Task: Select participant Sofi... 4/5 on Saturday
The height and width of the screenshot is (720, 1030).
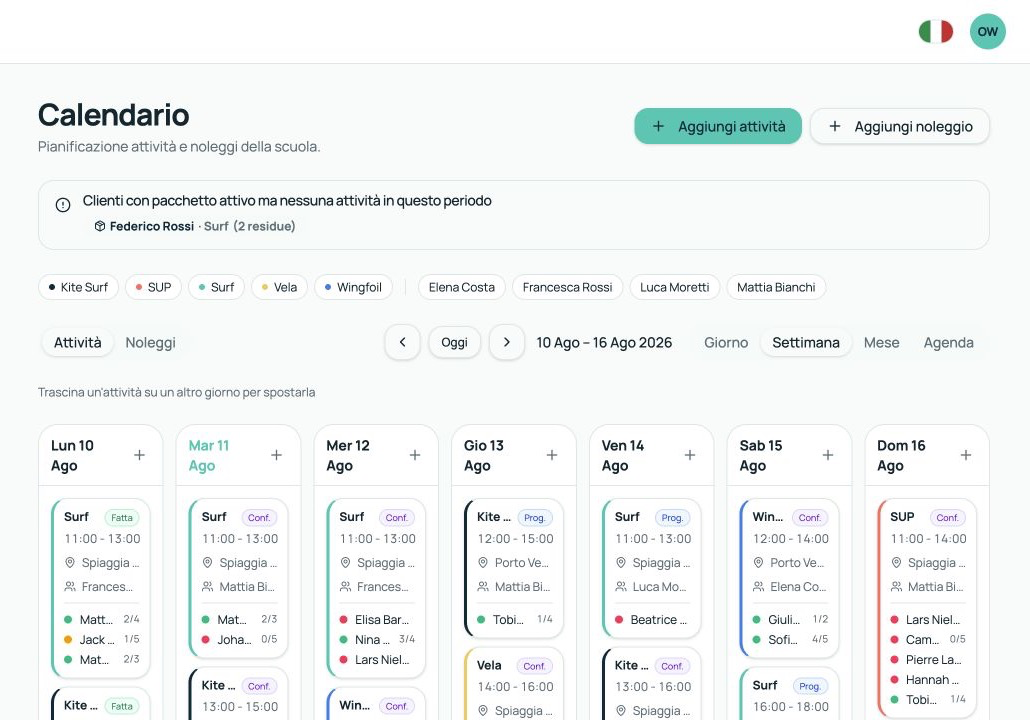Action: 790,639
